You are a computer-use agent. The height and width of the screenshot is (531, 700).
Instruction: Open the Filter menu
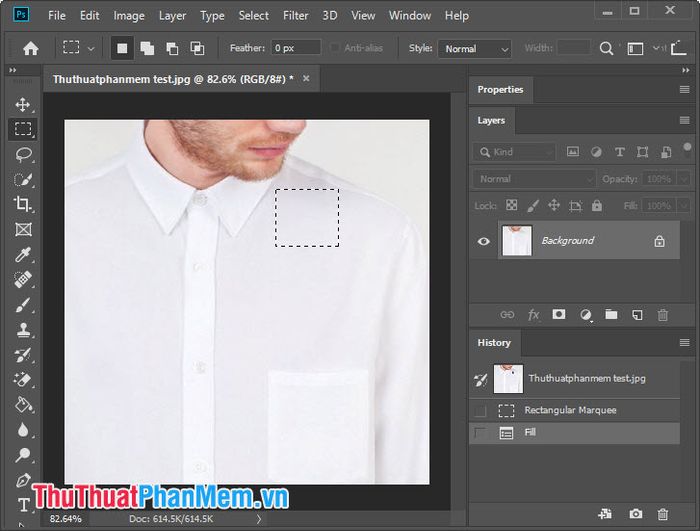[295, 16]
